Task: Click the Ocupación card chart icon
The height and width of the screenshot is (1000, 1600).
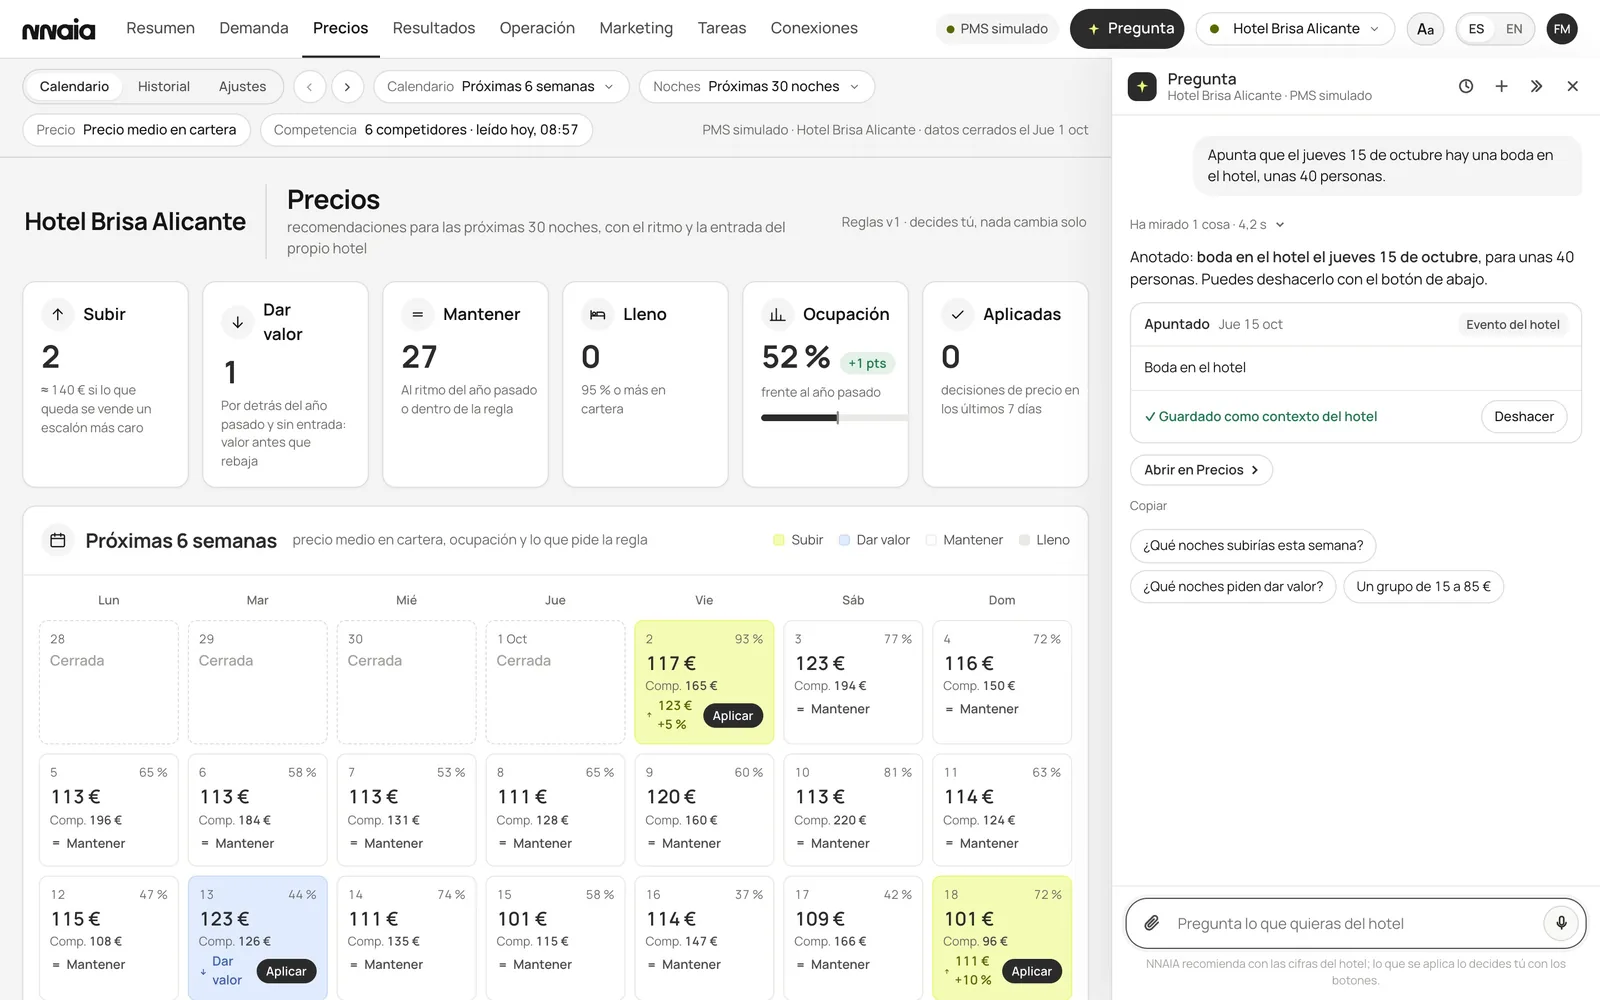Action: click(x=778, y=314)
